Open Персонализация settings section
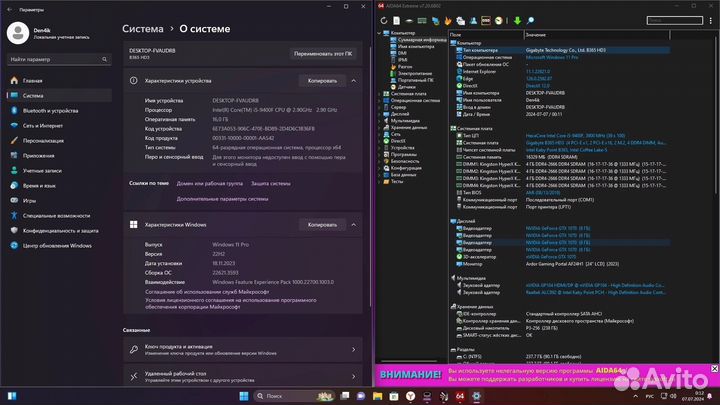The image size is (720, 405). pyautogui.click(x=59, y=141)
